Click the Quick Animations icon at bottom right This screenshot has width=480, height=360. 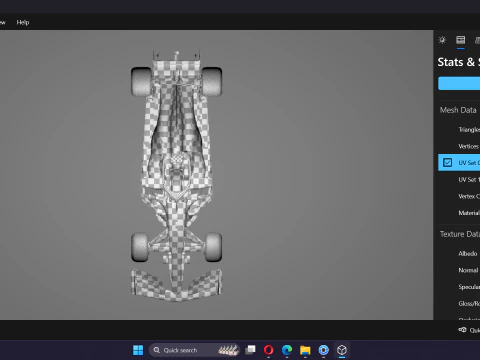[462, 330]
